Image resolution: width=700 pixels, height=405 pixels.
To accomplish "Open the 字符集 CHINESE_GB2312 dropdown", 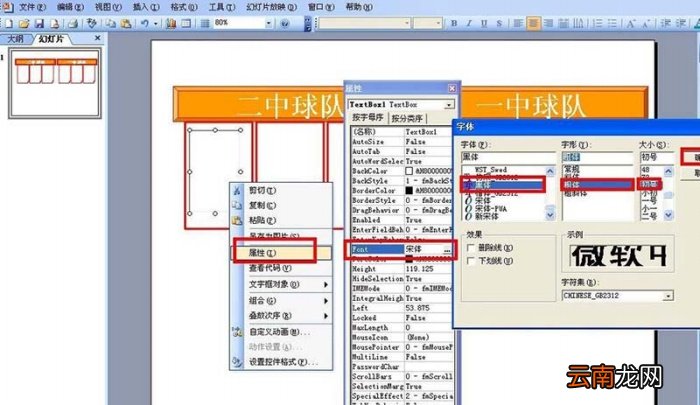I will (668, 296).
